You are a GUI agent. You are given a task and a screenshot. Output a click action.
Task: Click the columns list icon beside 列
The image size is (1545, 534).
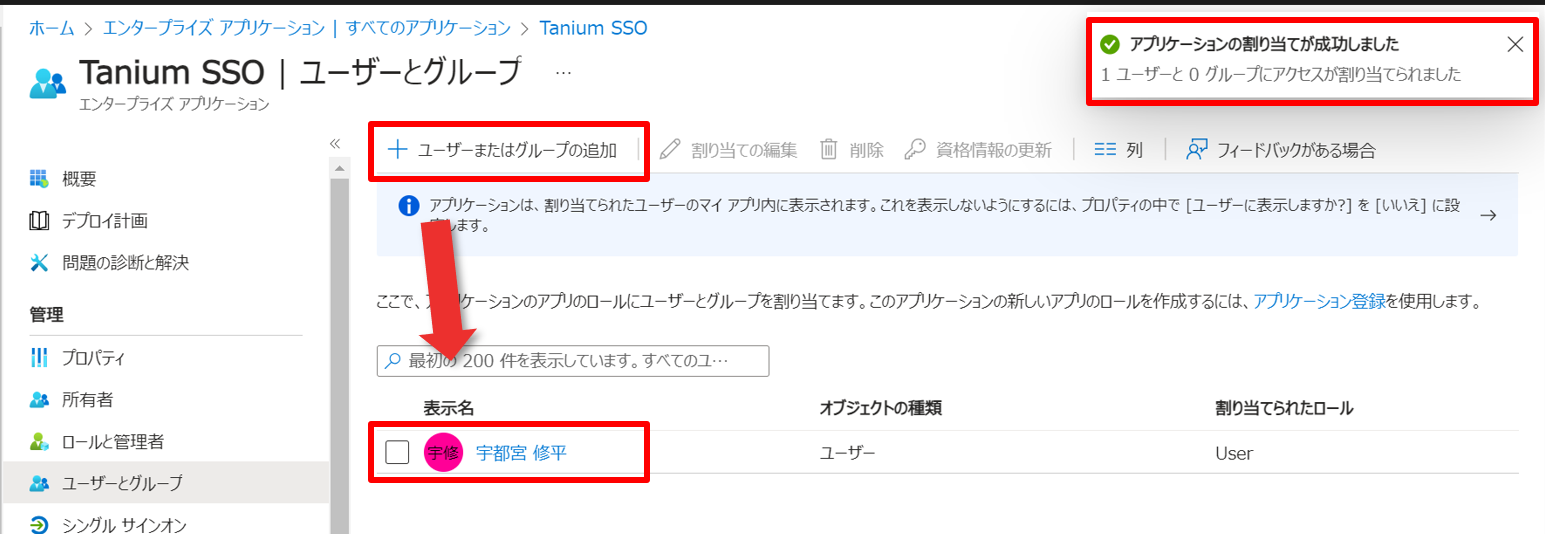[x=1105, y=150]
